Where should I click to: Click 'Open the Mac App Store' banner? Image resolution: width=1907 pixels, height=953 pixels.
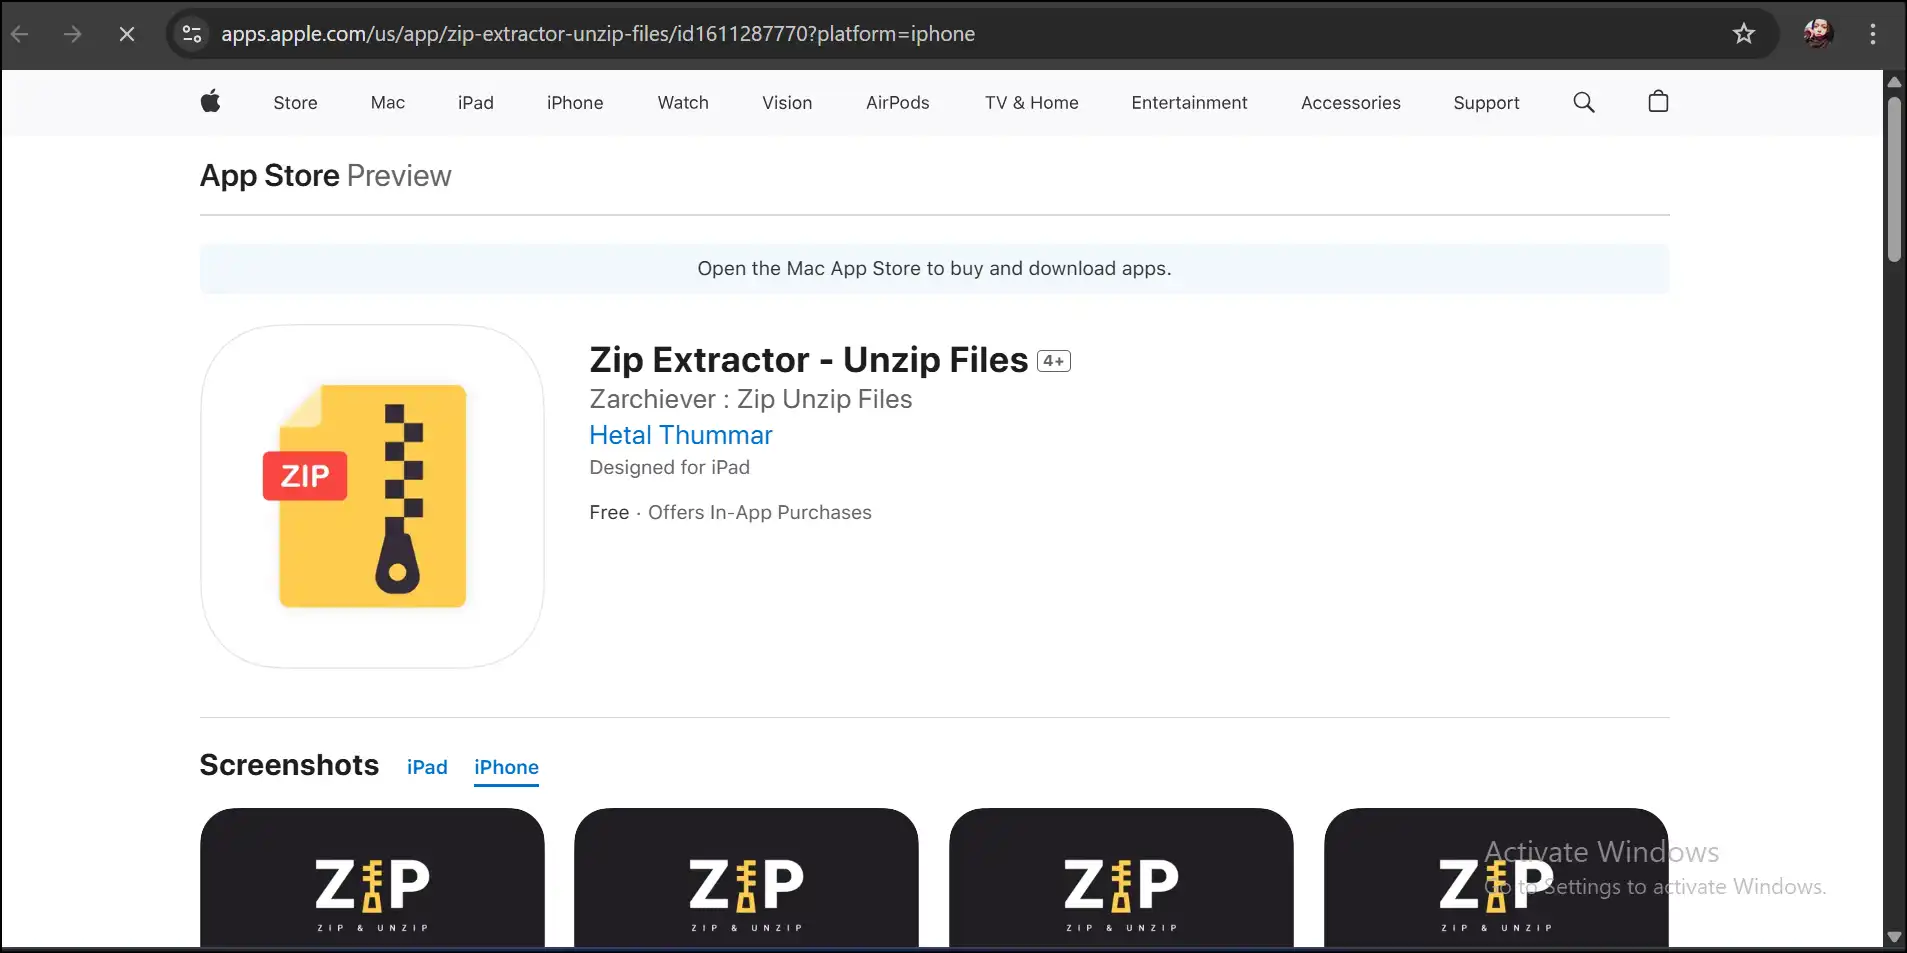coord(934,268)
